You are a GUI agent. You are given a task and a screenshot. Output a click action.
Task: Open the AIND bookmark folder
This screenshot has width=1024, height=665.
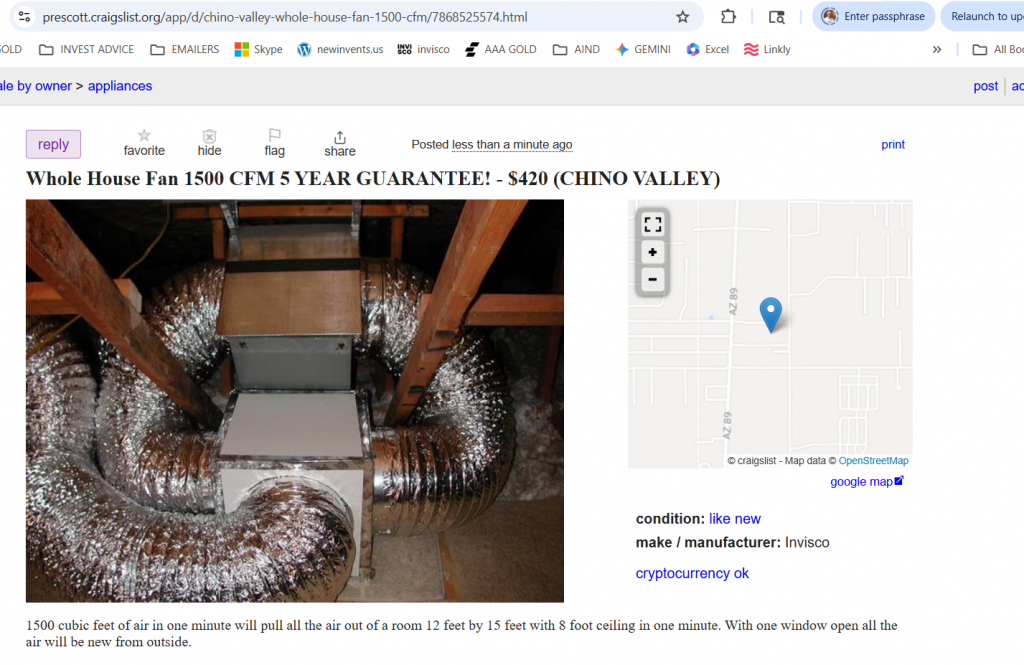(x=576, y=50)
